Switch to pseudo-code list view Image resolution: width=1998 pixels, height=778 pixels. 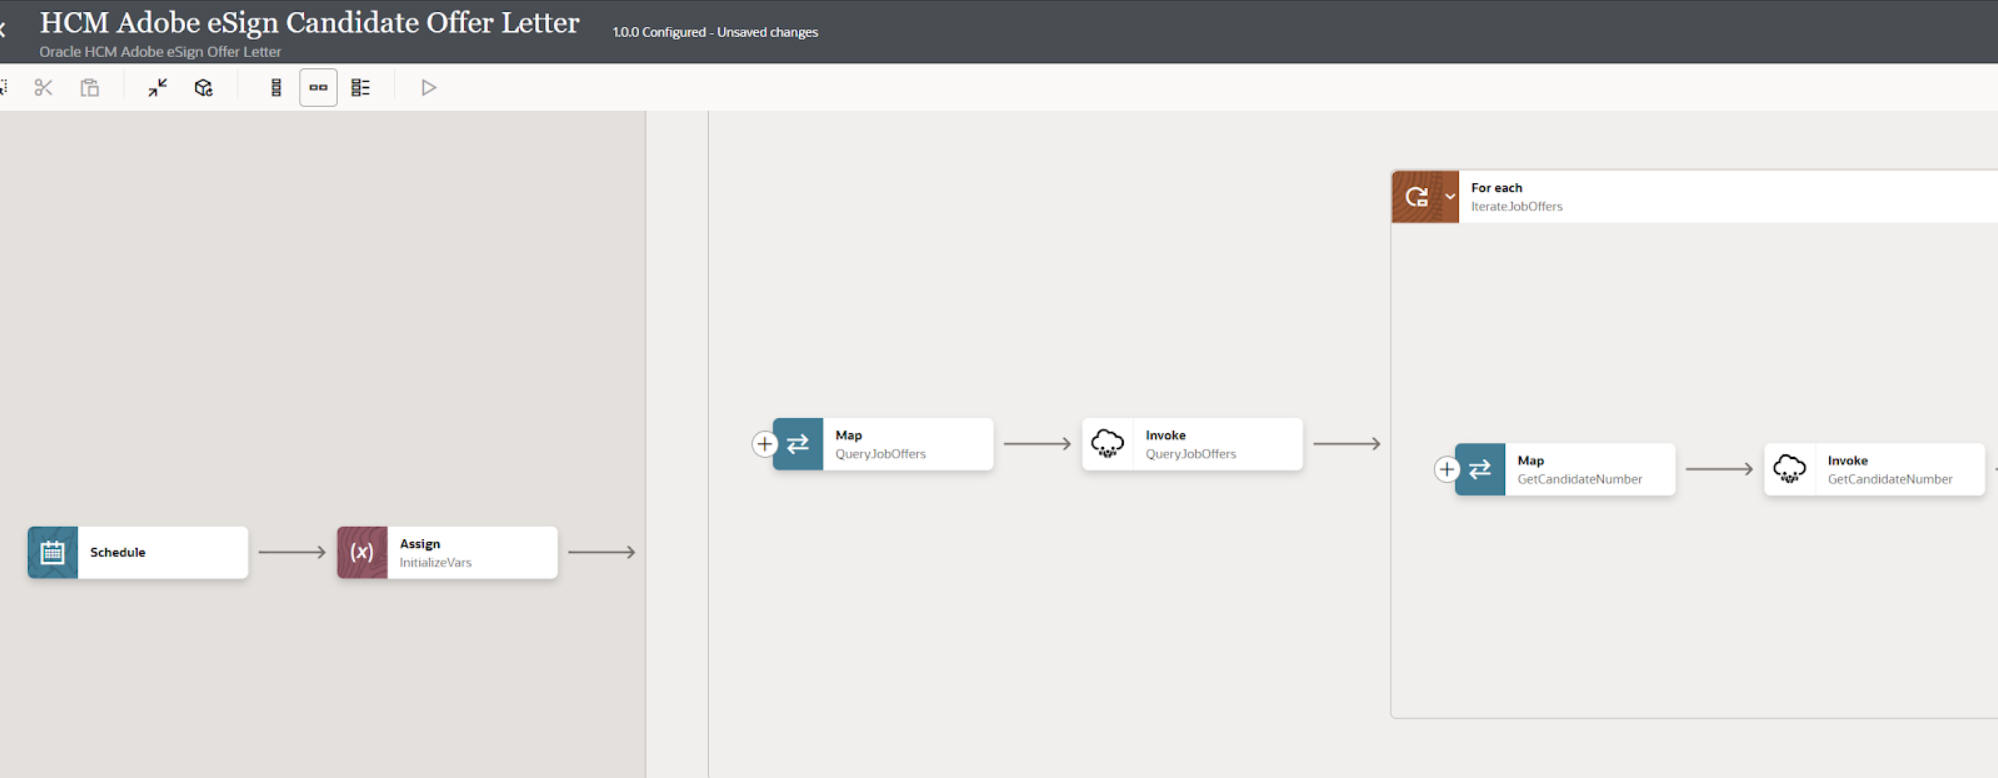(361, 88)
